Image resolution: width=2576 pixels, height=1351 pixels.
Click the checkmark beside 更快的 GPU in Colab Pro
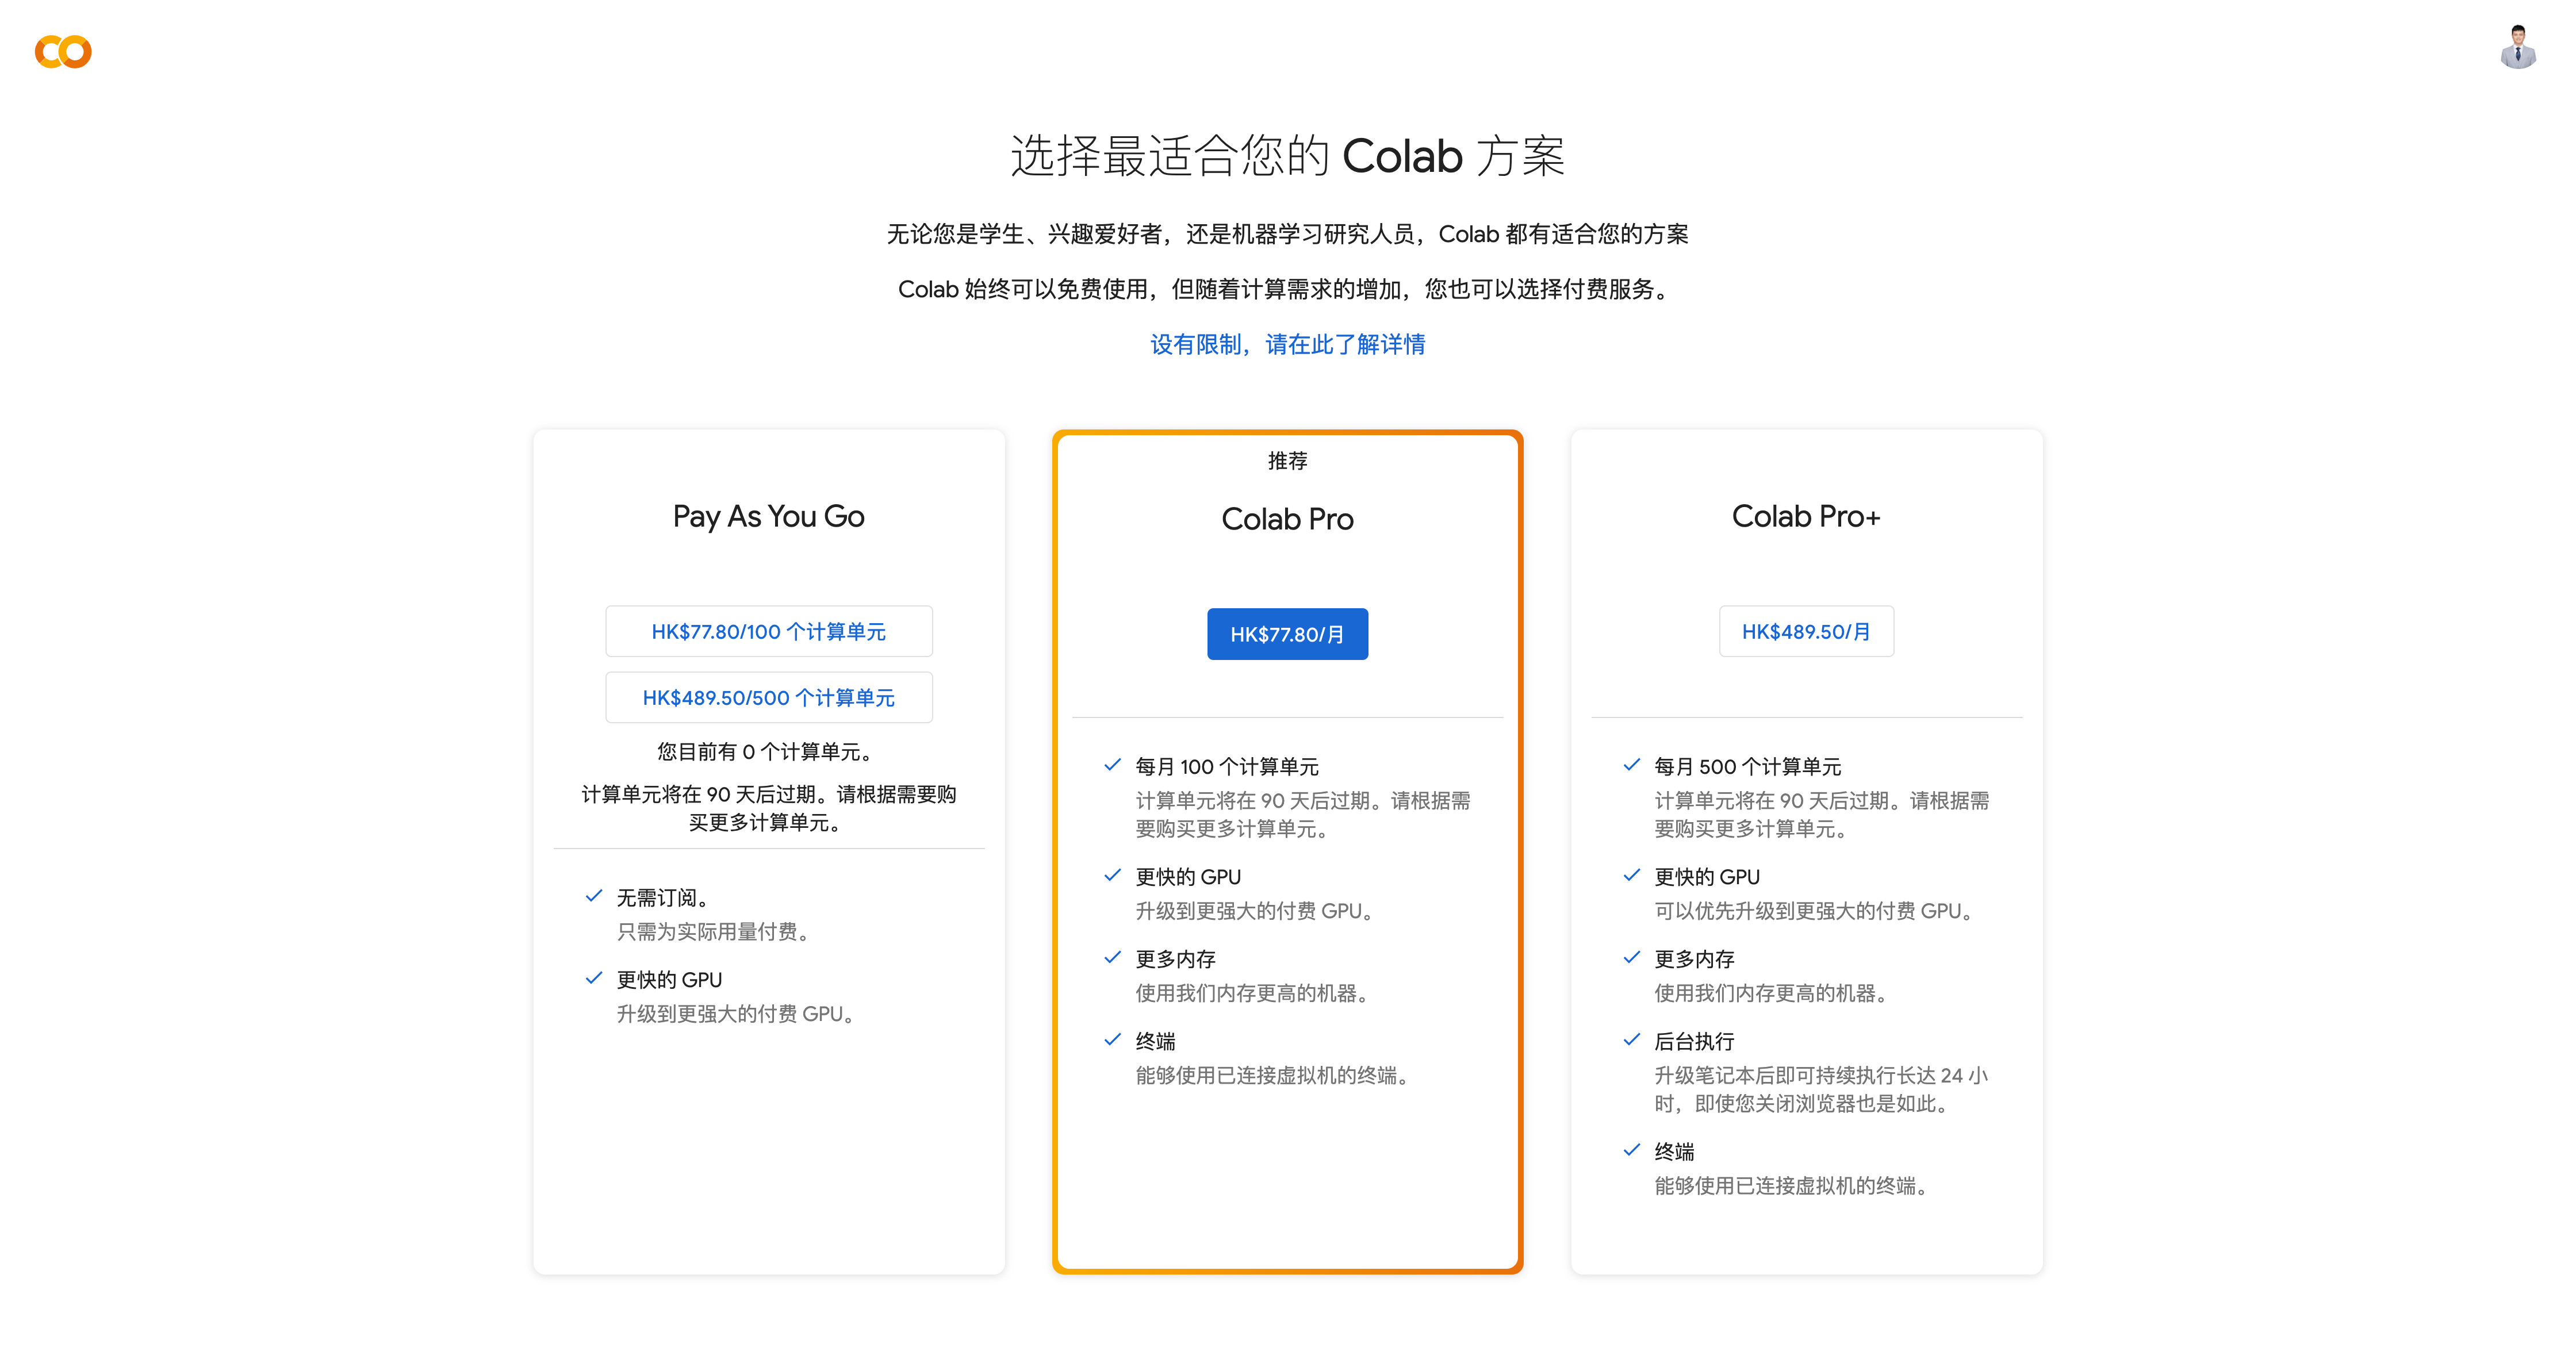tap(1112, 875)
